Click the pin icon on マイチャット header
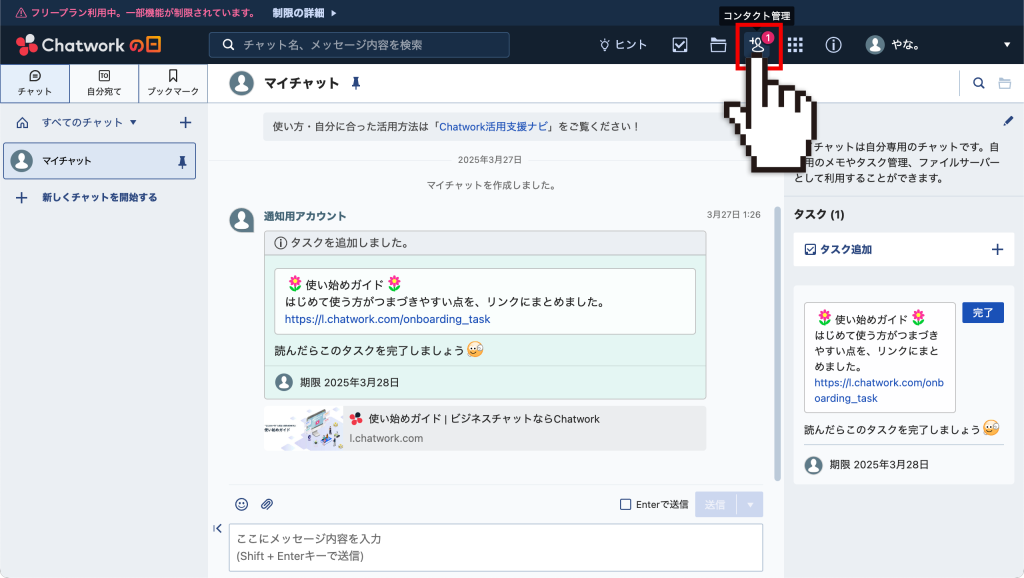The image size is (1024, 578). [x=355, y=84]
